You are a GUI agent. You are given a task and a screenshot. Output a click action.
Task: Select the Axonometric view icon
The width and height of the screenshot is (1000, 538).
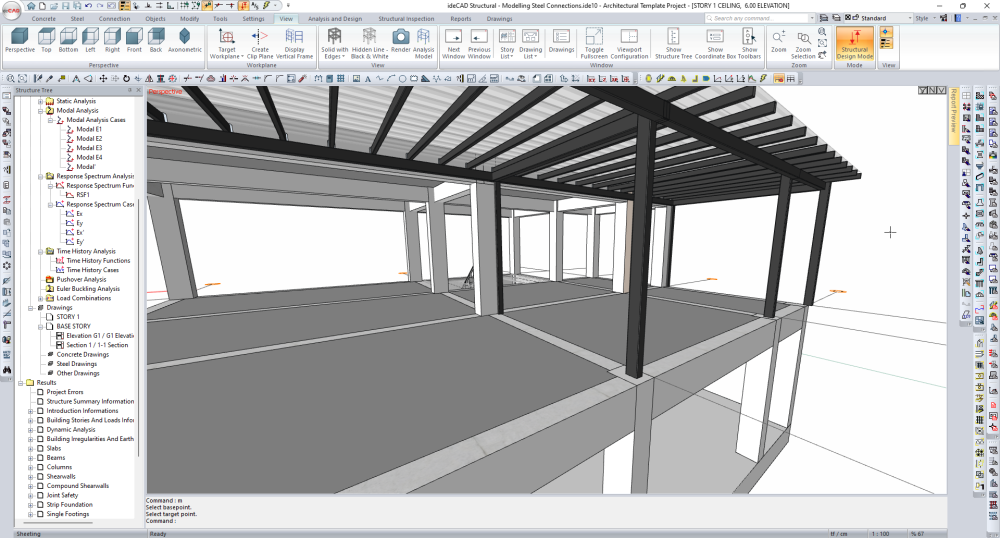click(184, 40)
